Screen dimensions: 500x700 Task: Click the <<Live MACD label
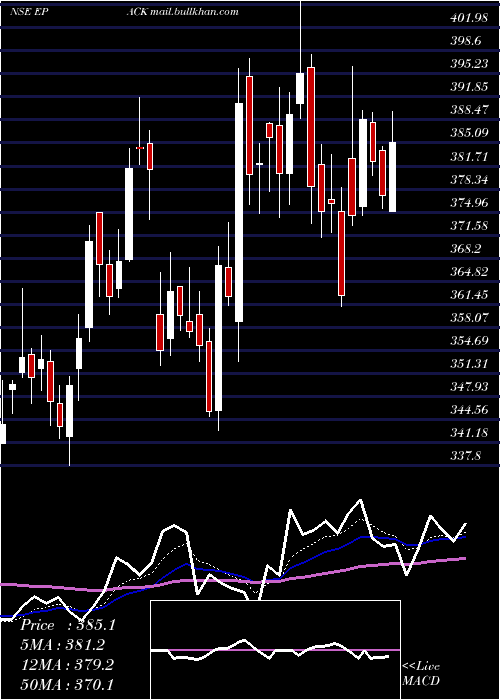[x=421, y=673]
